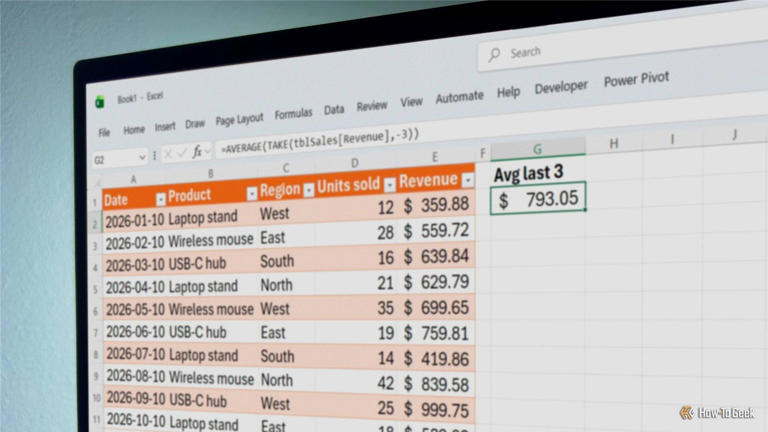Select the Laptop stand cell for 2026-07-10
The height and width of the screenshot is (432, 768).
coord(212,355)
